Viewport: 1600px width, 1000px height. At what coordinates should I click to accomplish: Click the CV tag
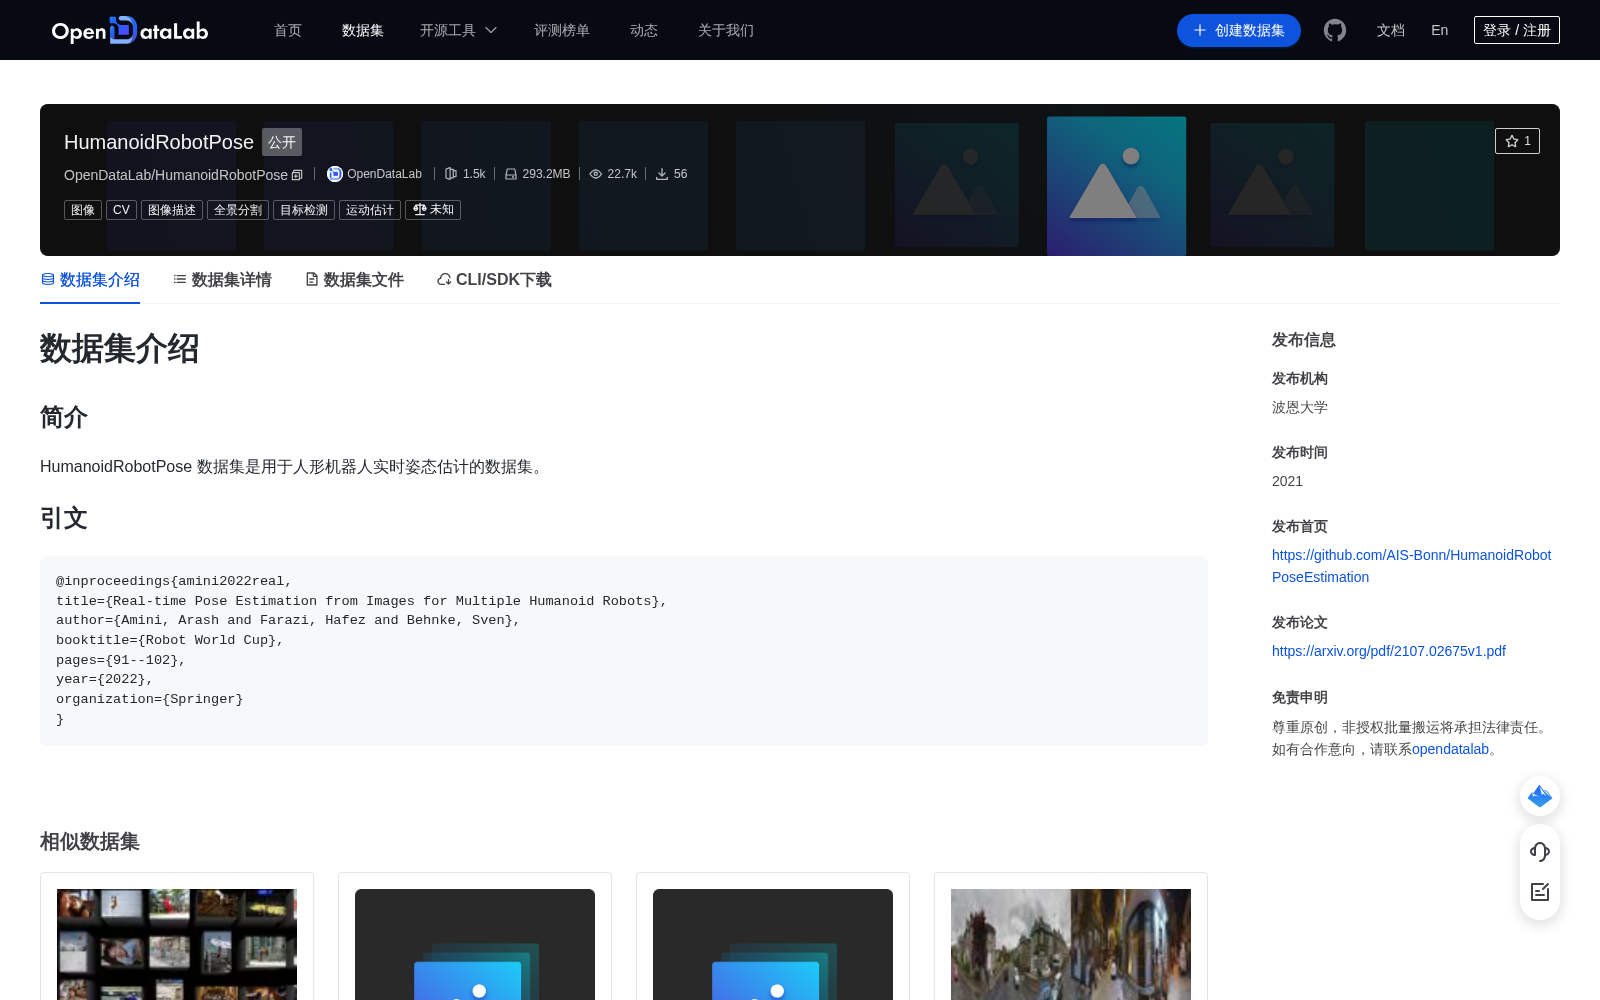click(121, 210)
